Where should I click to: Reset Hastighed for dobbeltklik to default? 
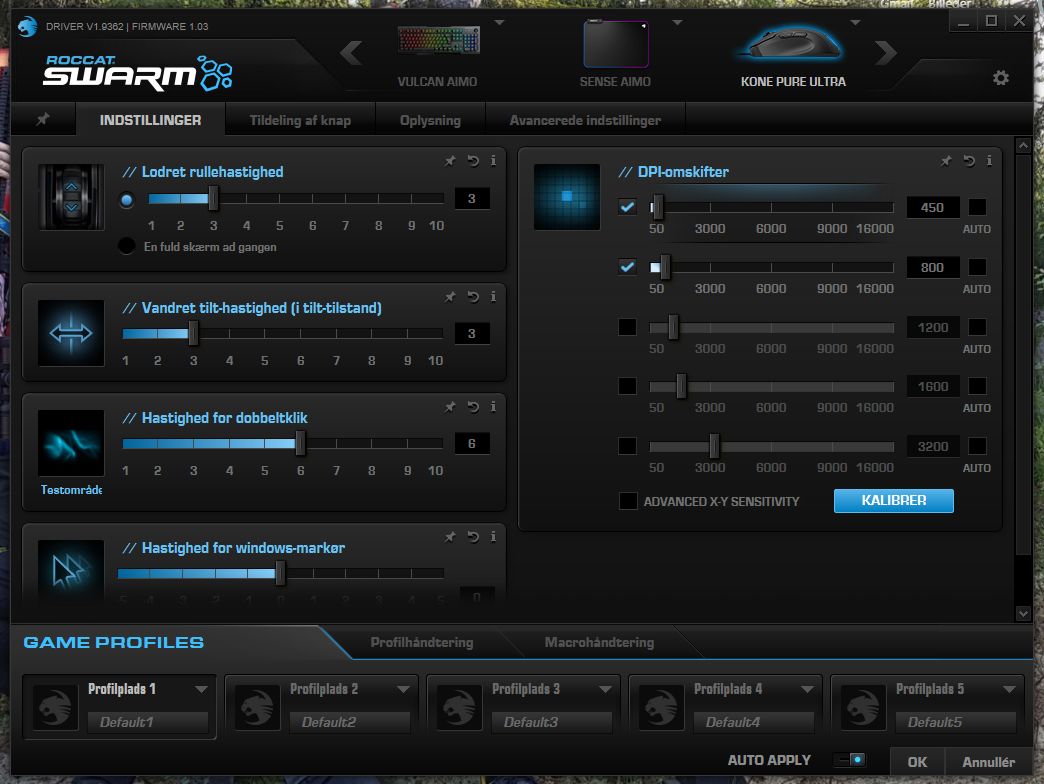[x=473, y=407]
